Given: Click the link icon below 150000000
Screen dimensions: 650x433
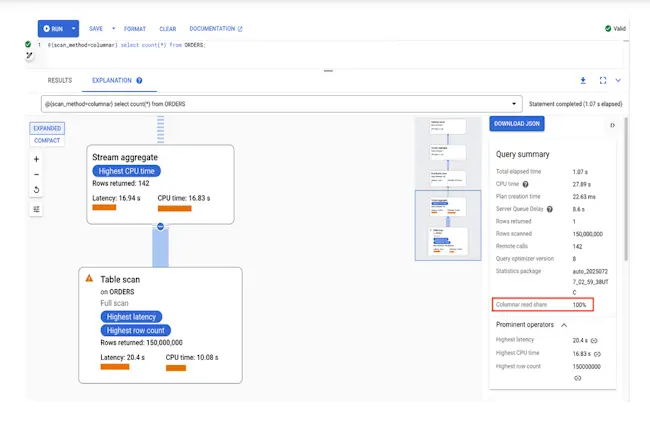Looking at the screenshot, I should (577, 378).
